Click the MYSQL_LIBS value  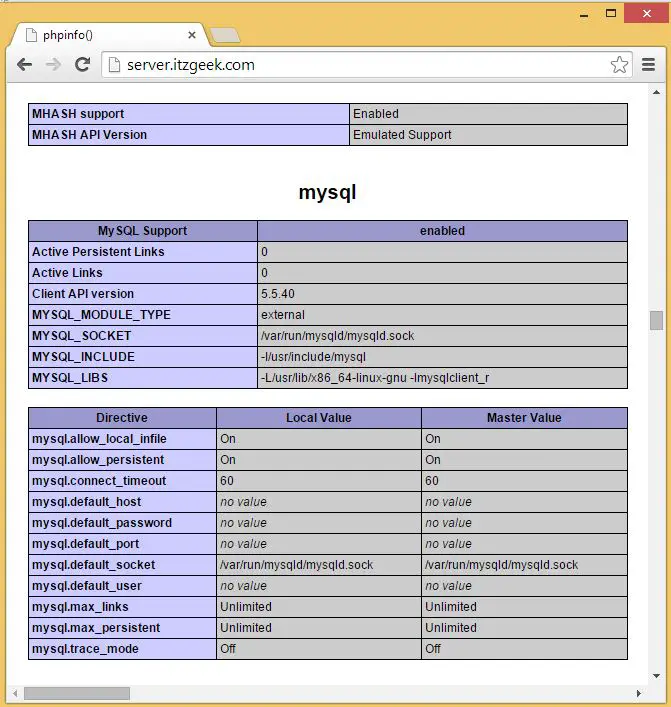click(x=375, y=378)
